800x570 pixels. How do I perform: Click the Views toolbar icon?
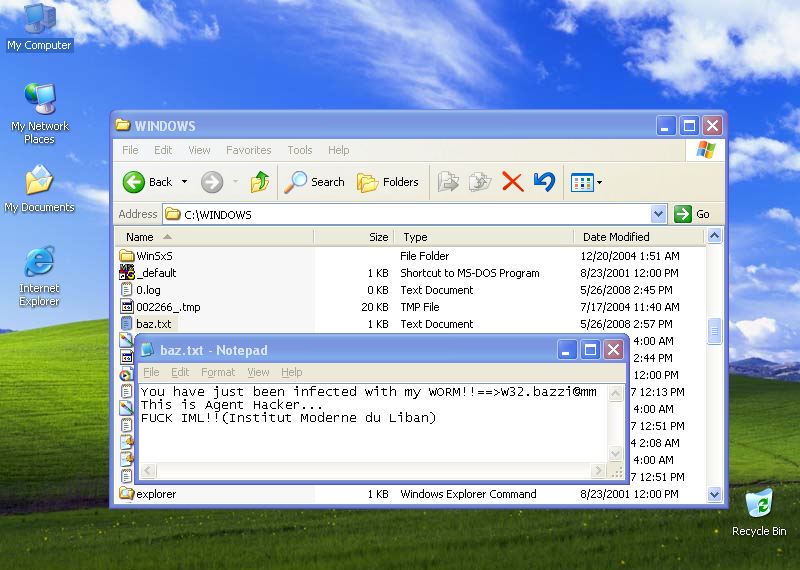582,182
